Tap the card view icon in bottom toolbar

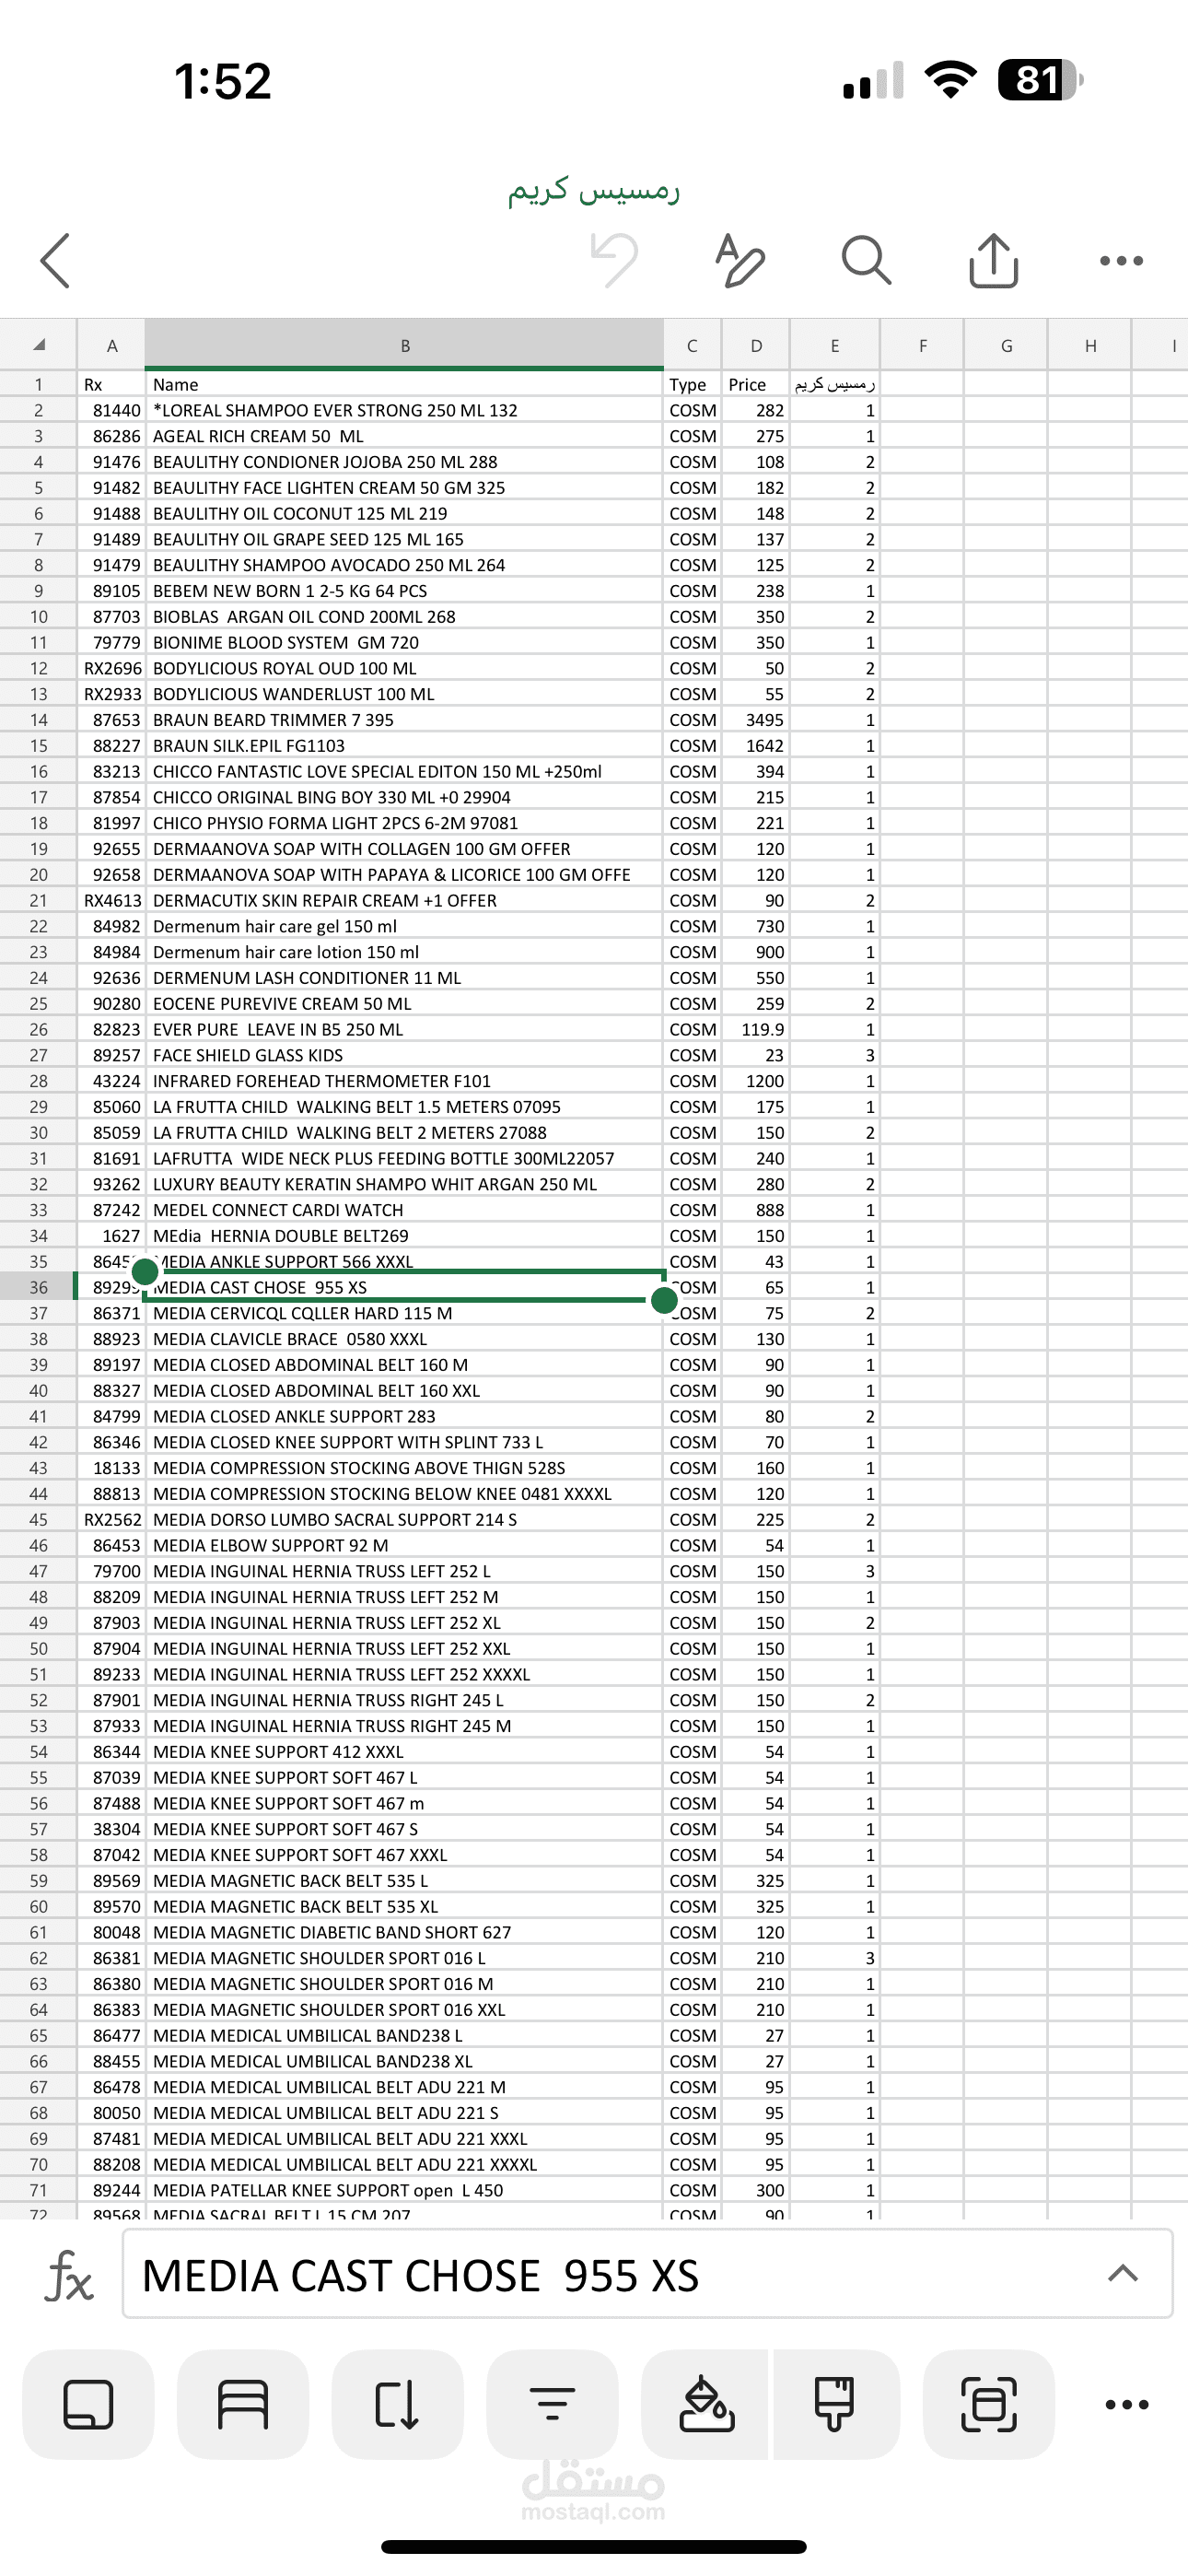click(x=88, y=2404)
